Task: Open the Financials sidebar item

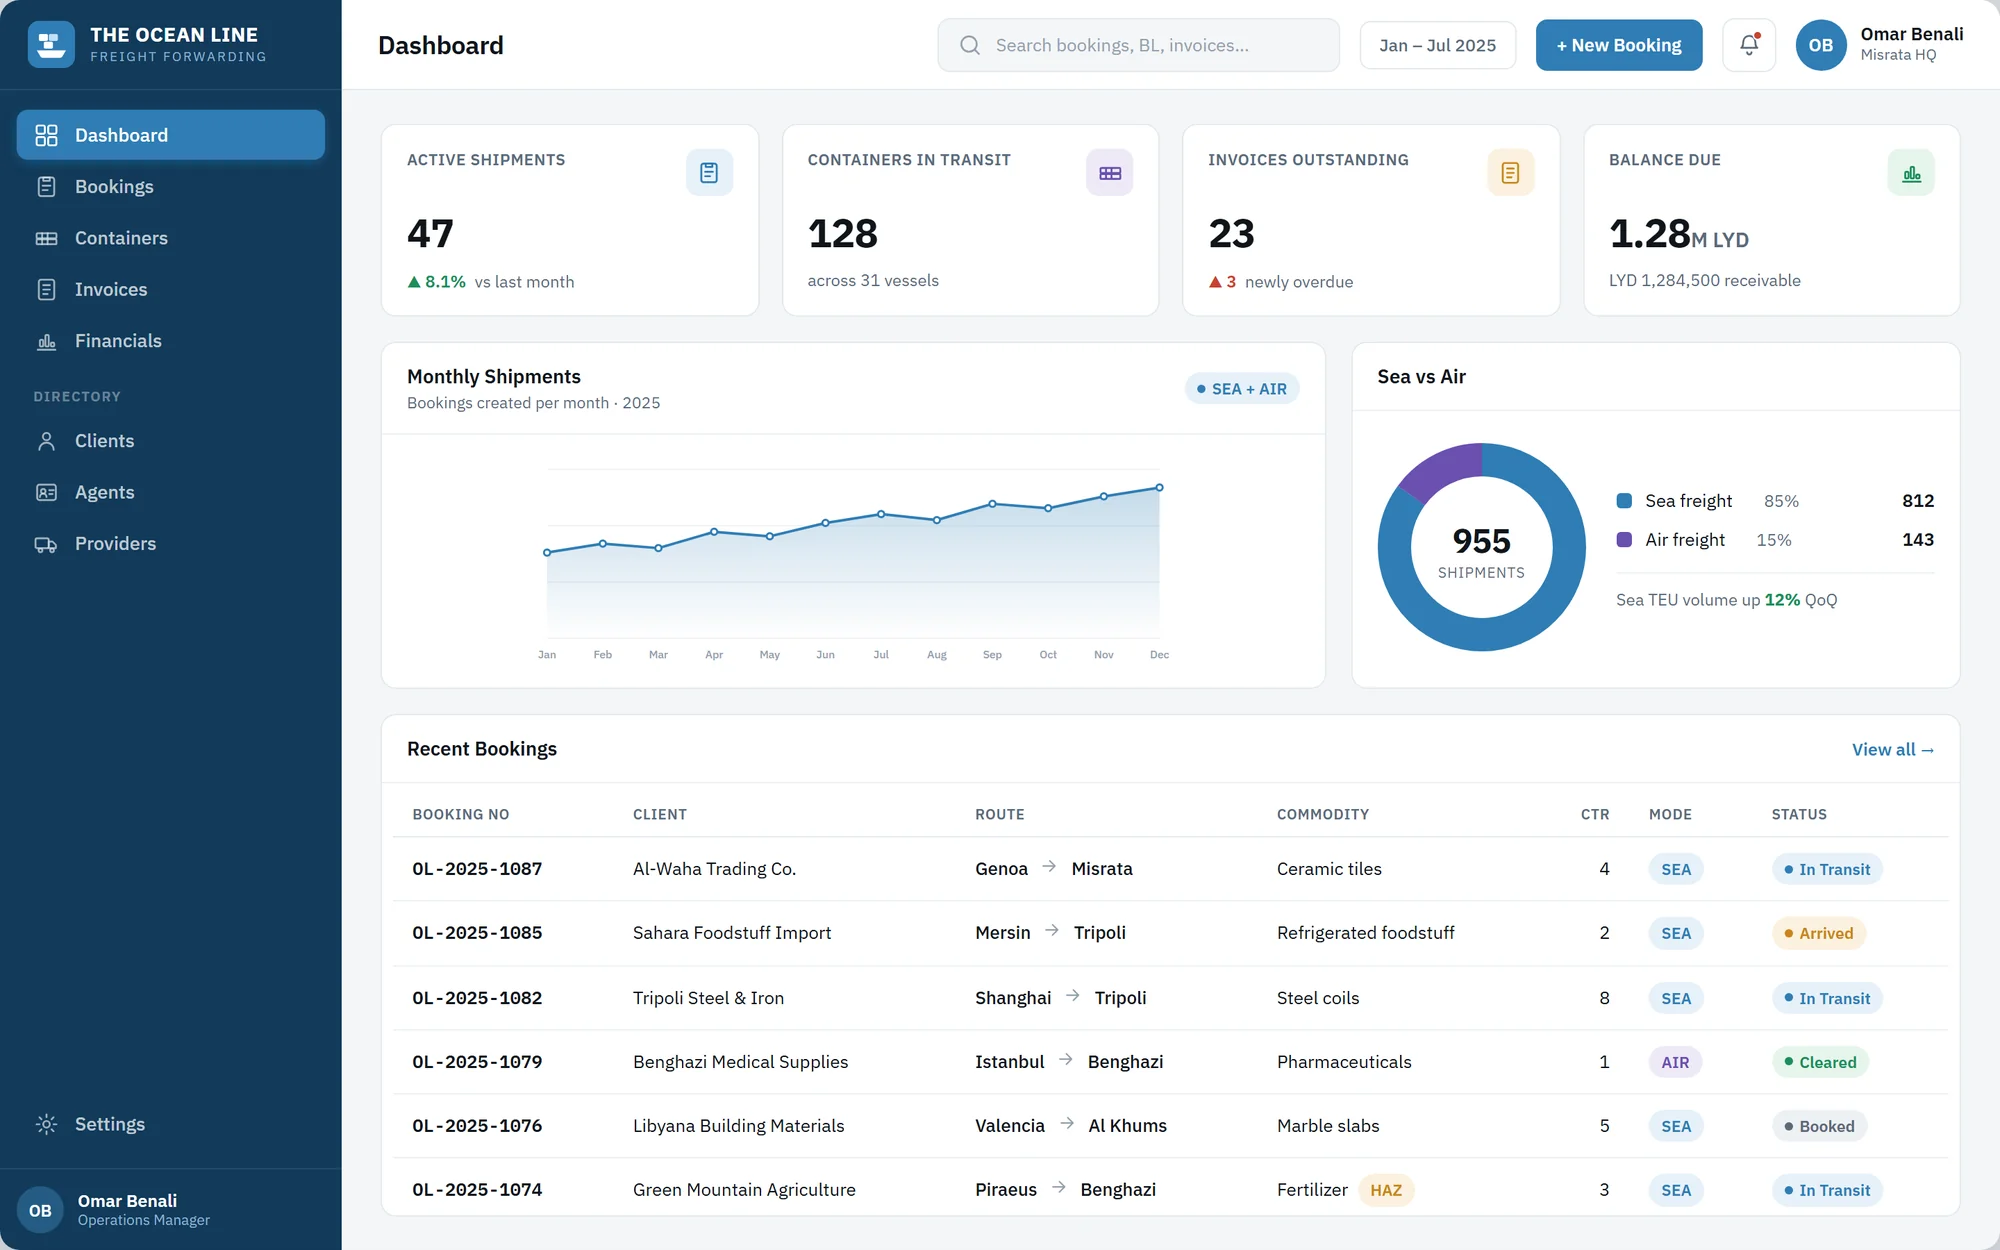Action: [171, 341]
